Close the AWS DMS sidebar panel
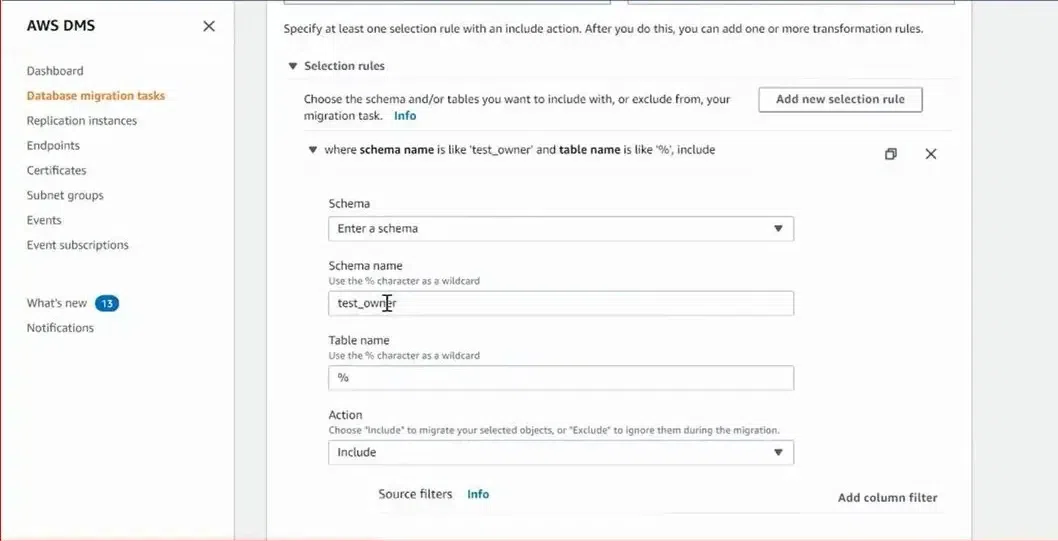Viewport: 1058px width, 541px height. pyautogui.click(x=209, y=26)
